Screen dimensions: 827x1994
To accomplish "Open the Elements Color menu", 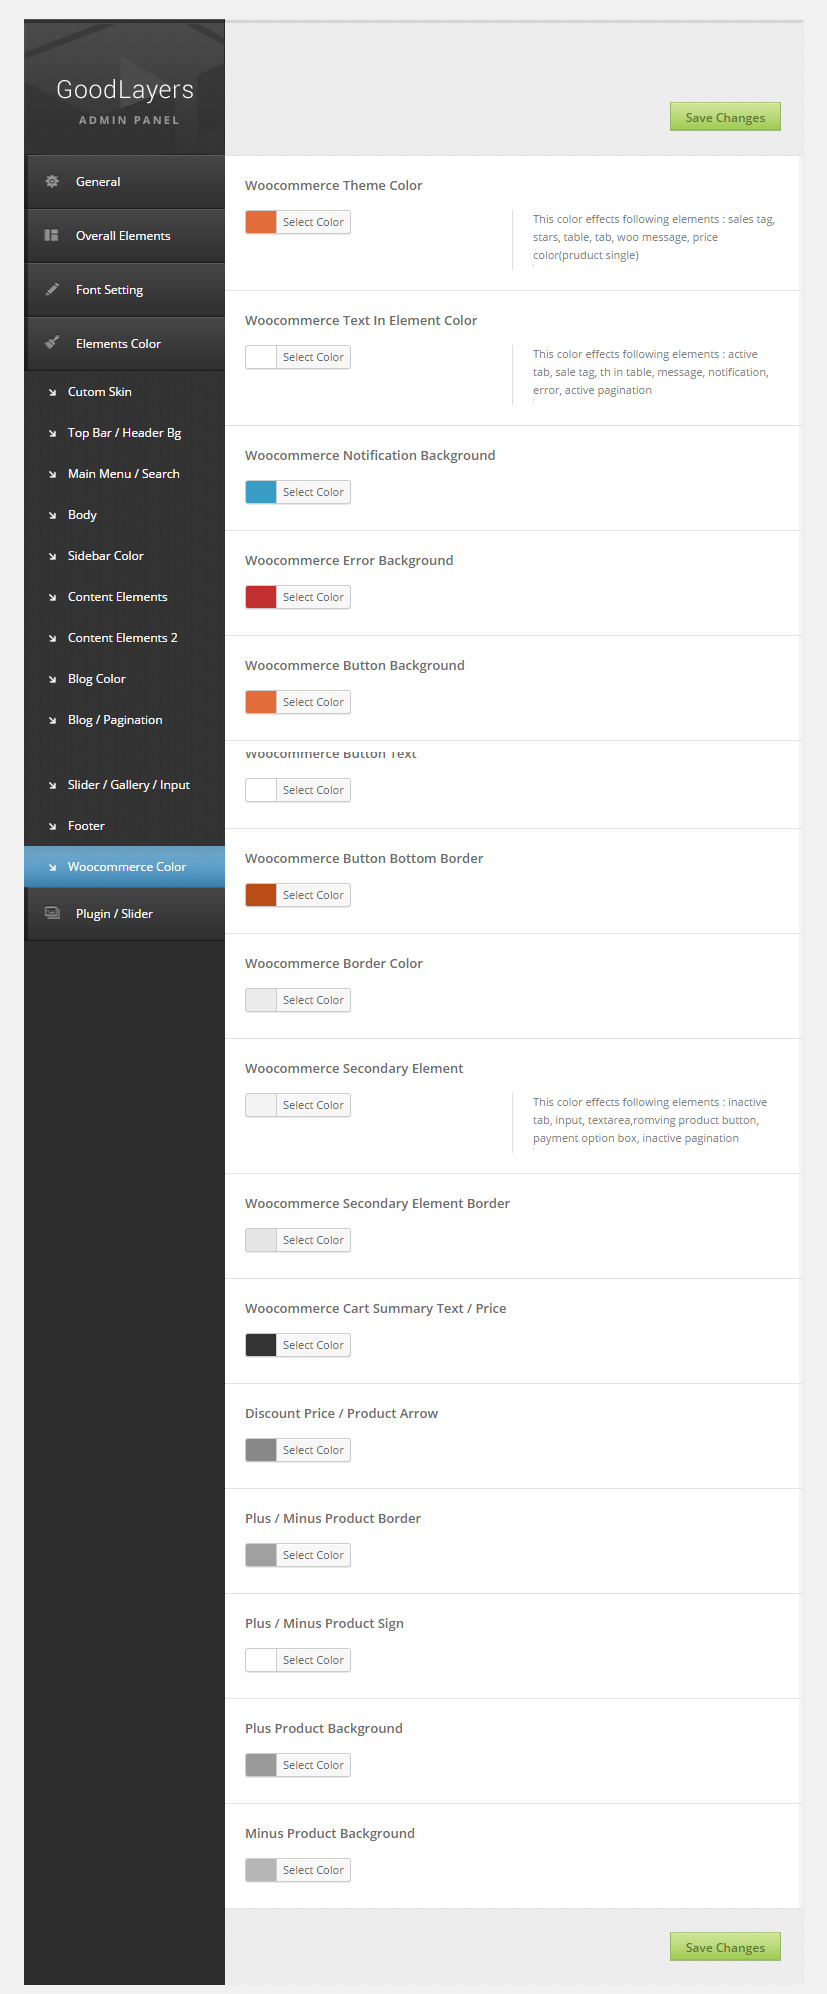I will (124, 344).
